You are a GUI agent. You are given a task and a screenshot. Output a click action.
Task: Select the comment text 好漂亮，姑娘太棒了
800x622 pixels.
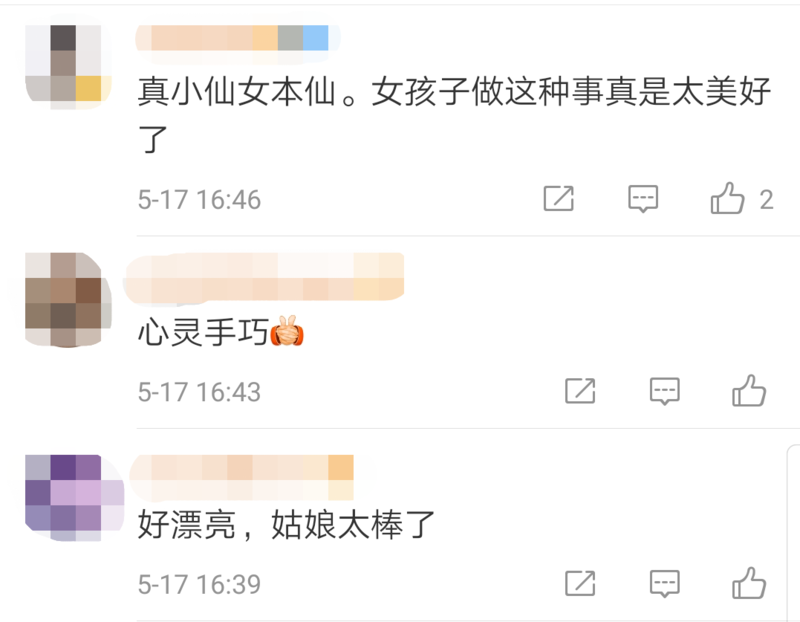tap(286, 525)
